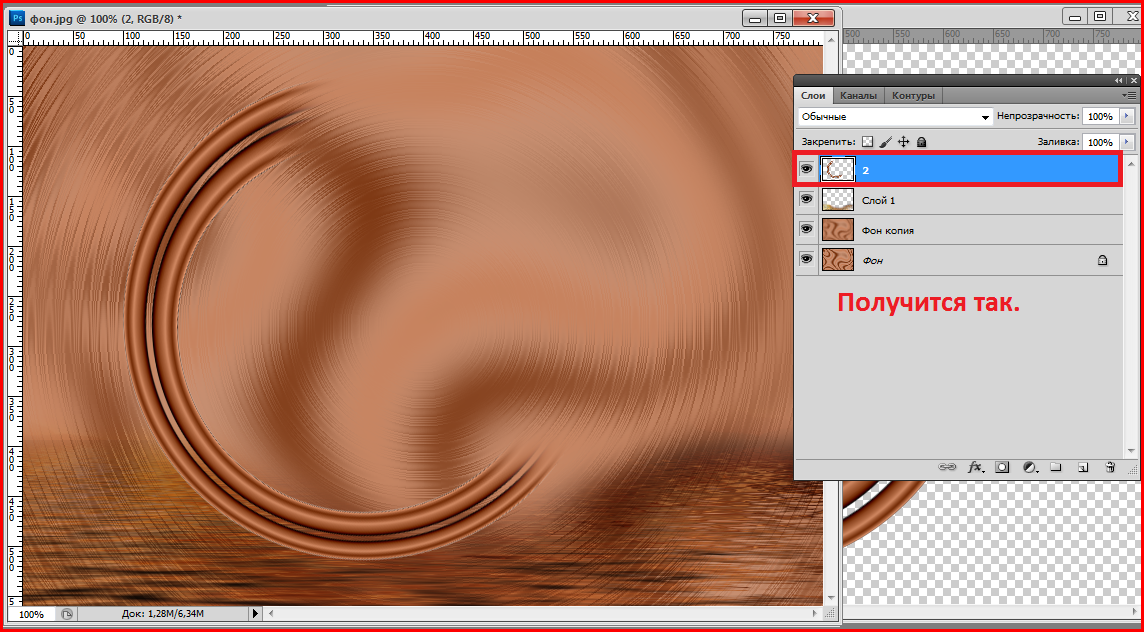Image resolution: width=1144 pixels, height=632 pixels.
Task: Lock layer position with the move icon
Action: click(903, 142)
